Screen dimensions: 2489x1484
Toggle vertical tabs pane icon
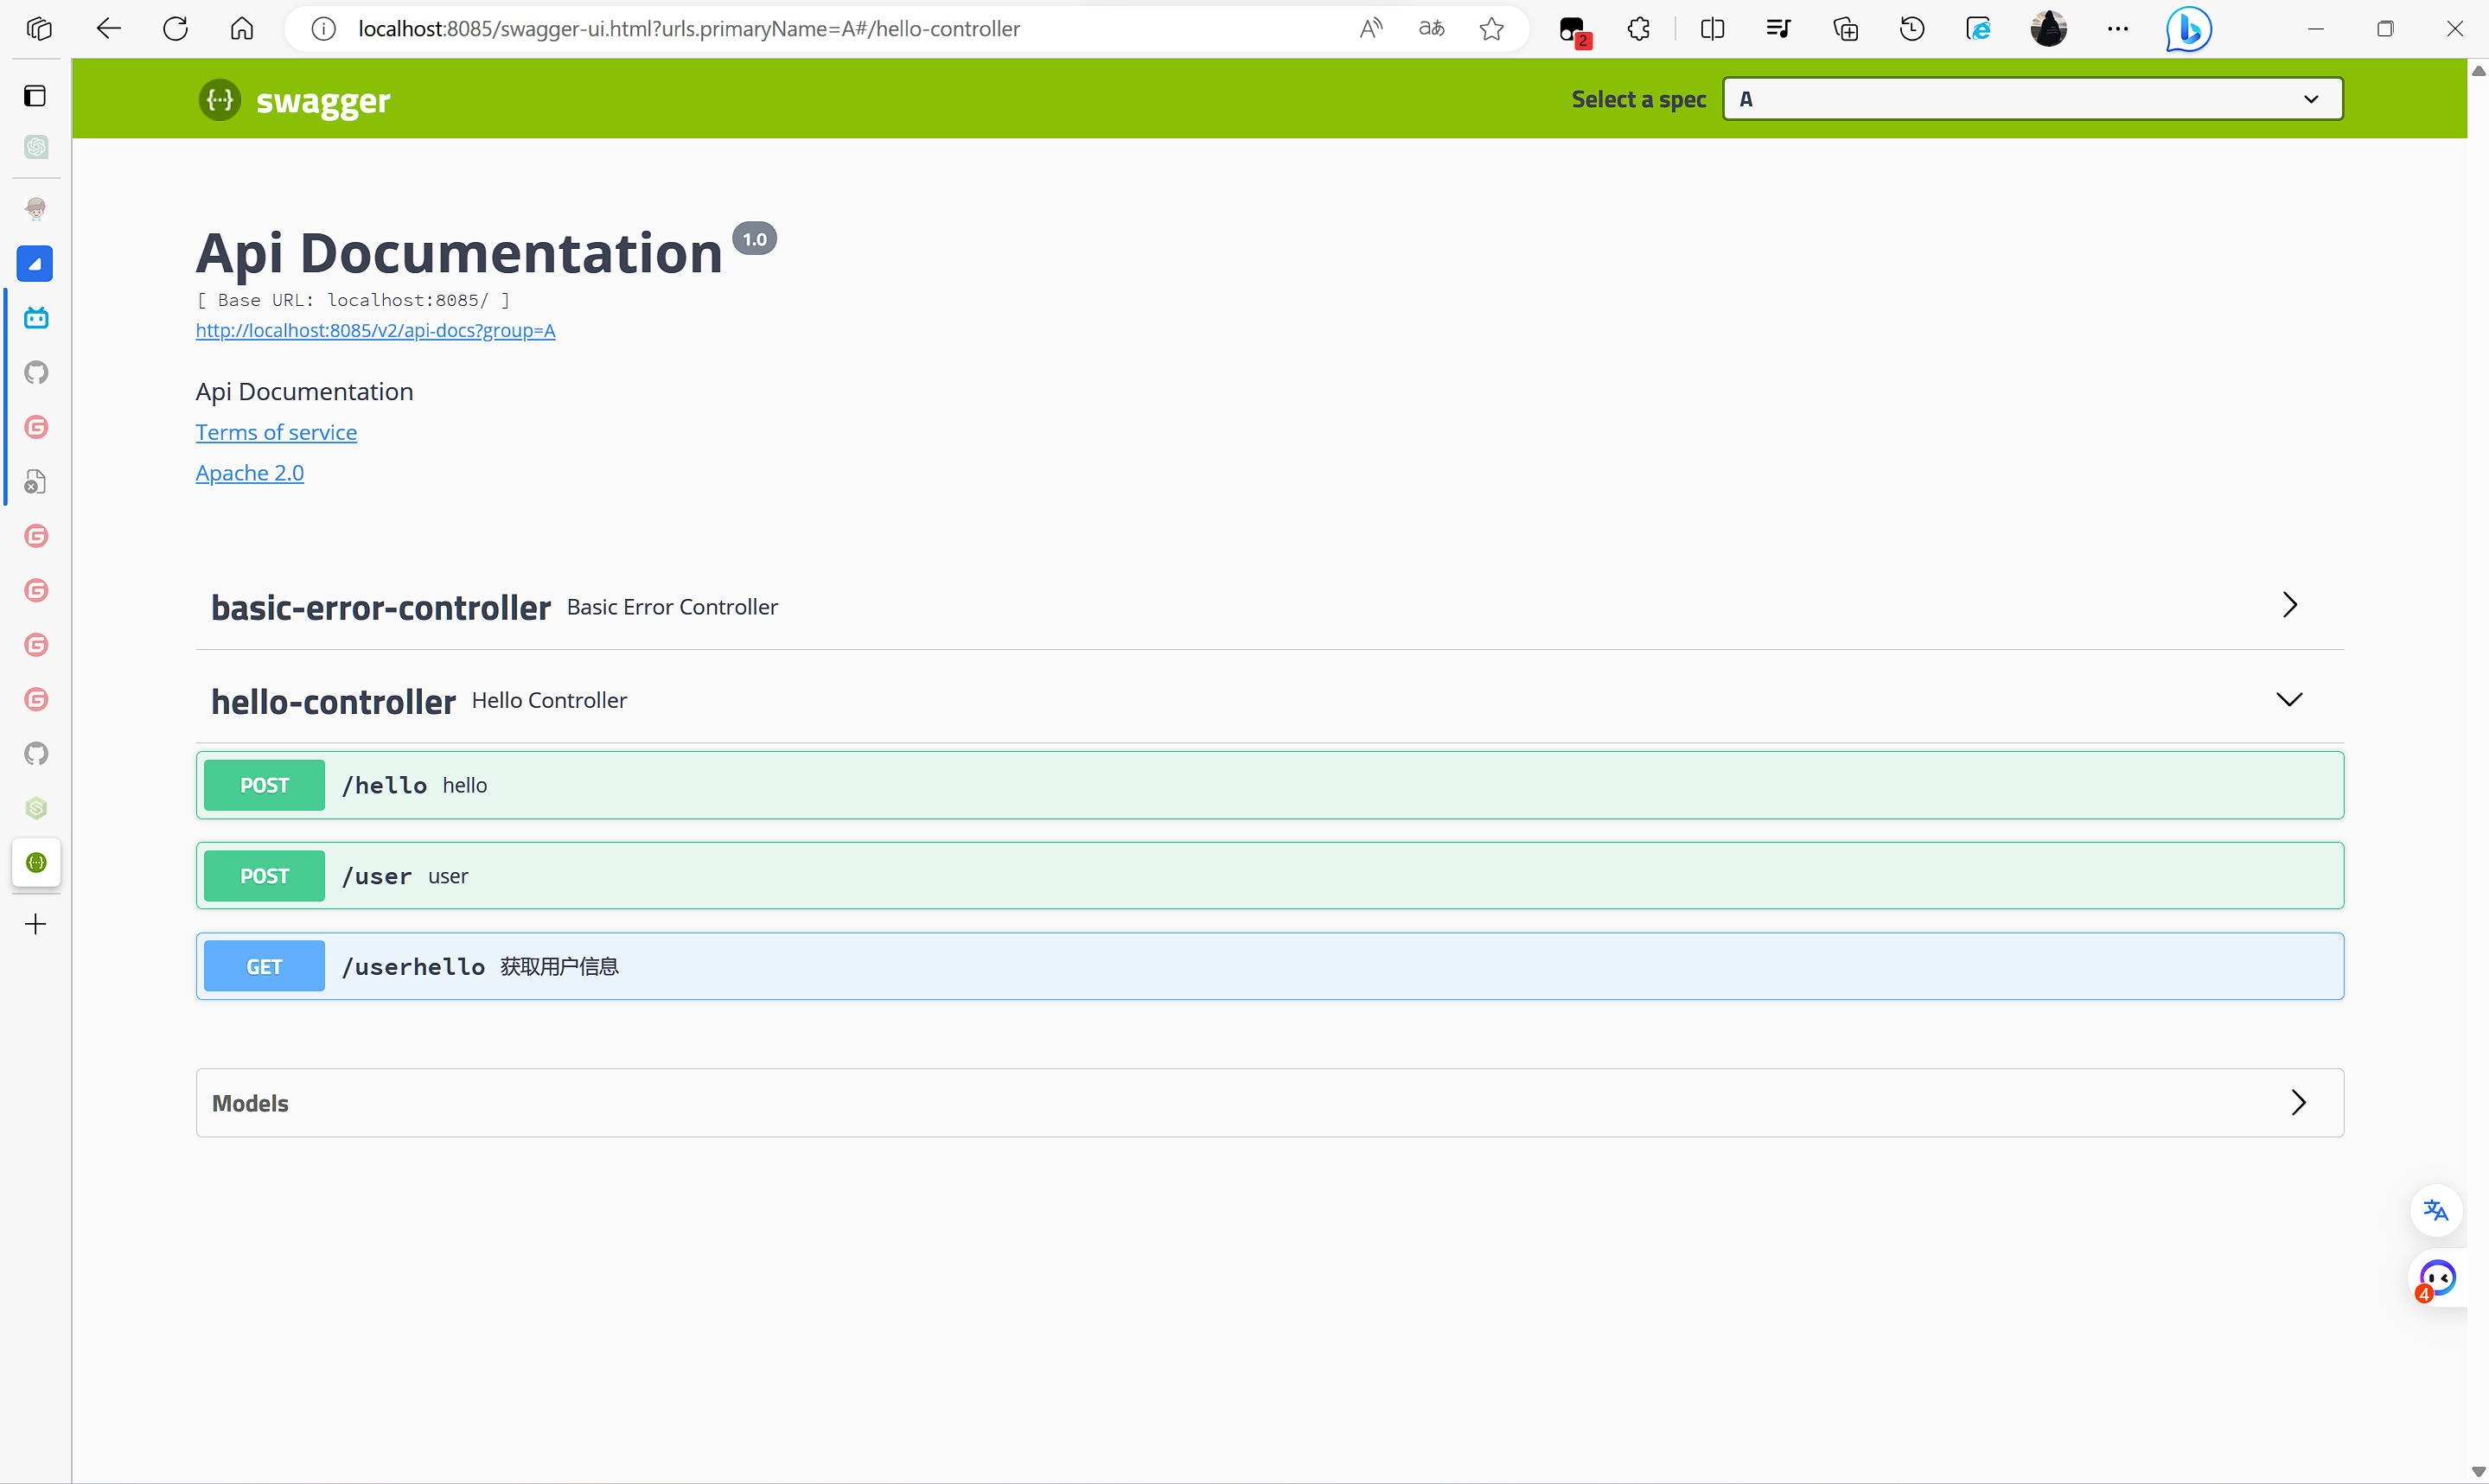point(36,96)
